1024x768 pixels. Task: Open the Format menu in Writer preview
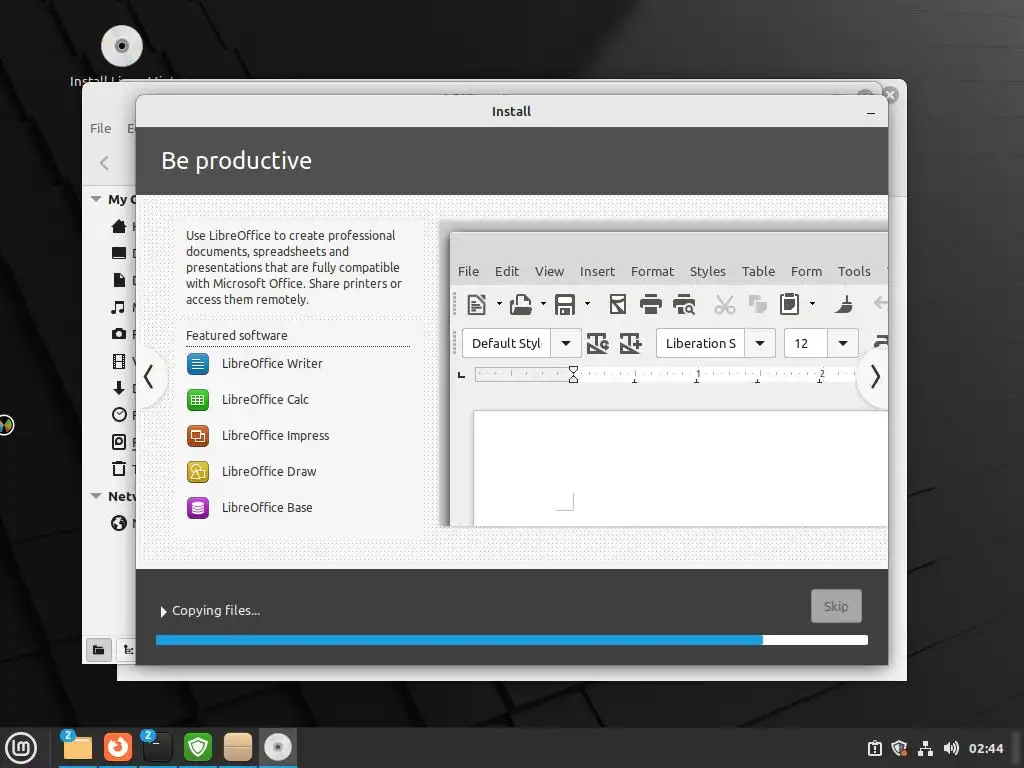[x=652, y=271]
